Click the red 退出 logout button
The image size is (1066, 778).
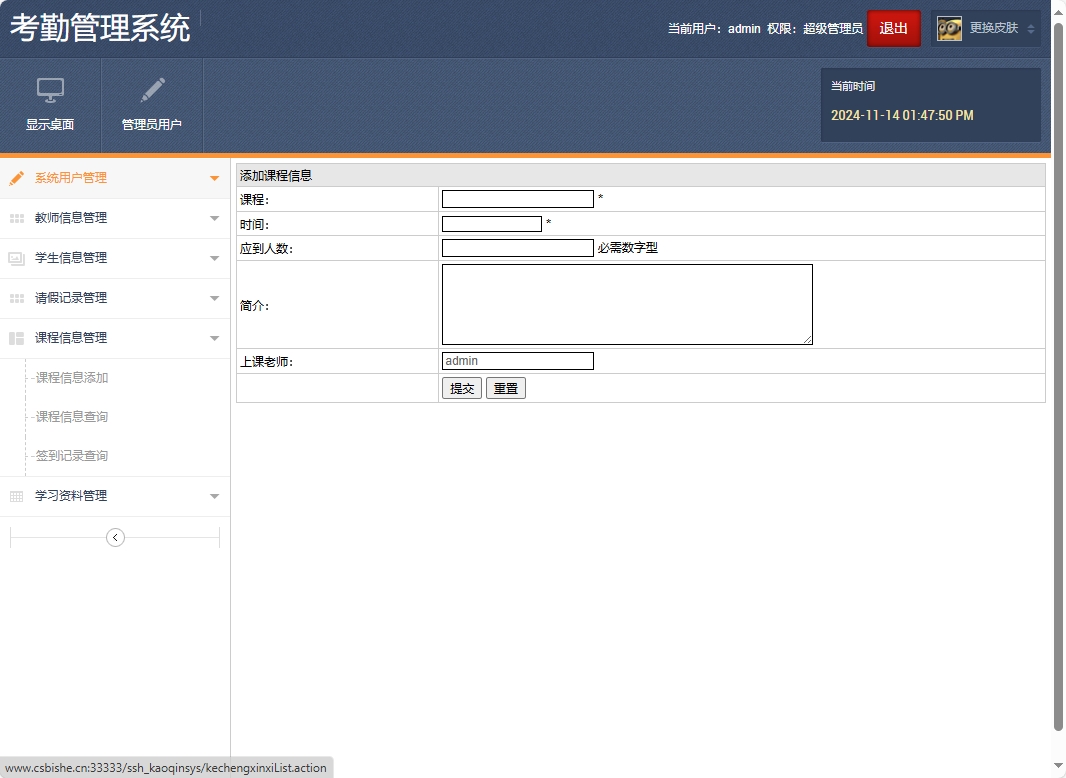point(893,28)
